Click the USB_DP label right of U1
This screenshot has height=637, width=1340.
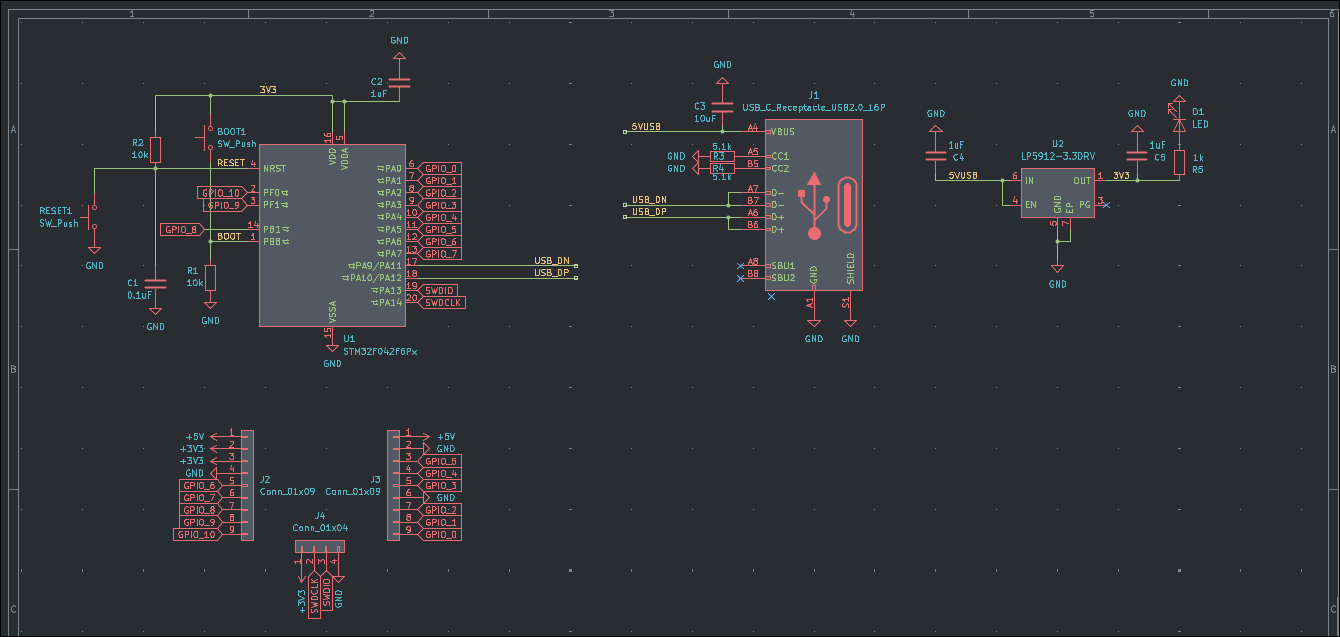551,272
